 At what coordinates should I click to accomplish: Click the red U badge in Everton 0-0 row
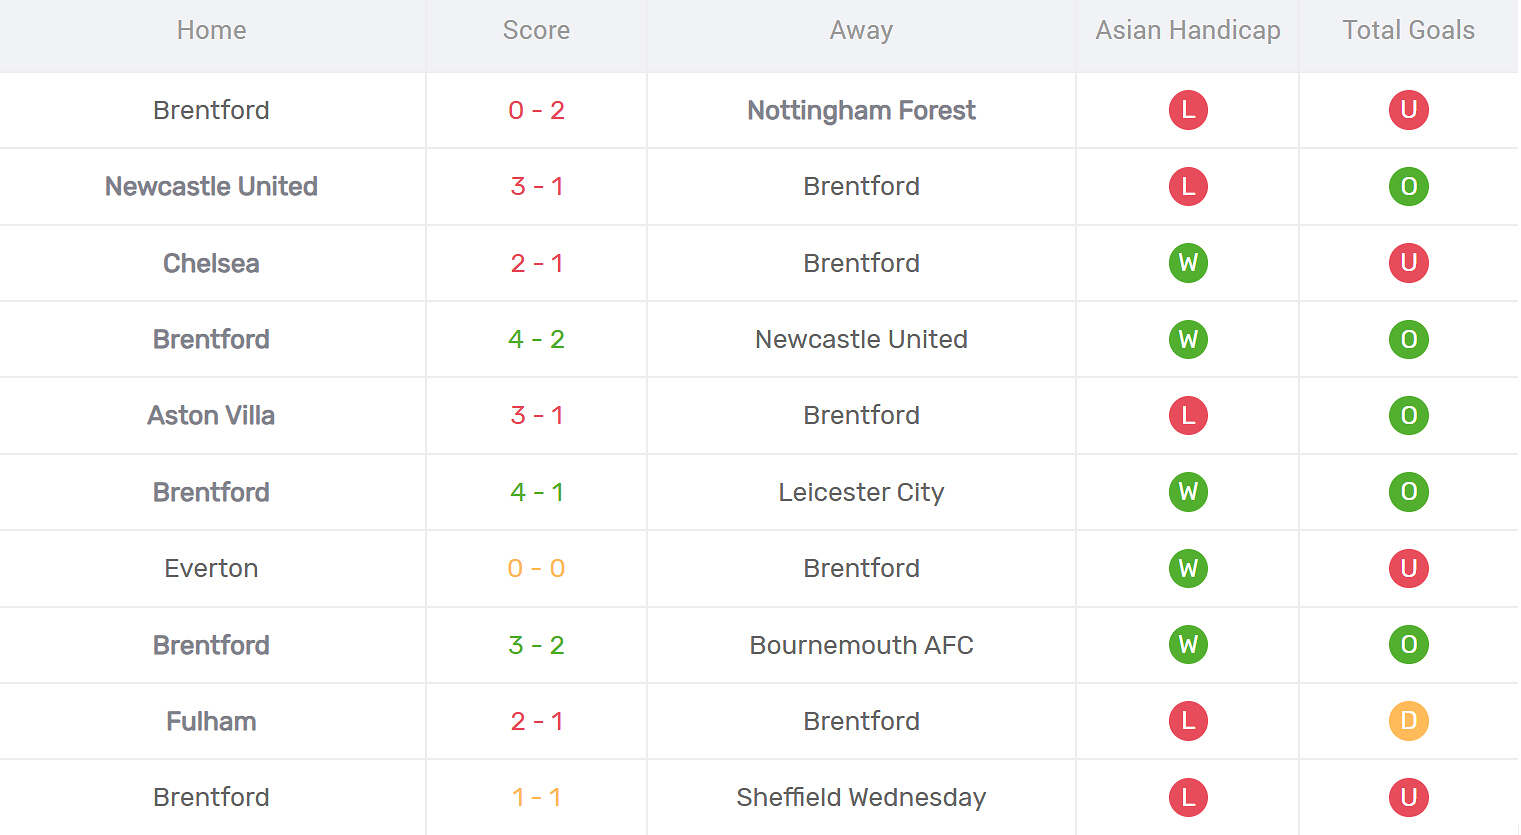[x=1408, y=568]
